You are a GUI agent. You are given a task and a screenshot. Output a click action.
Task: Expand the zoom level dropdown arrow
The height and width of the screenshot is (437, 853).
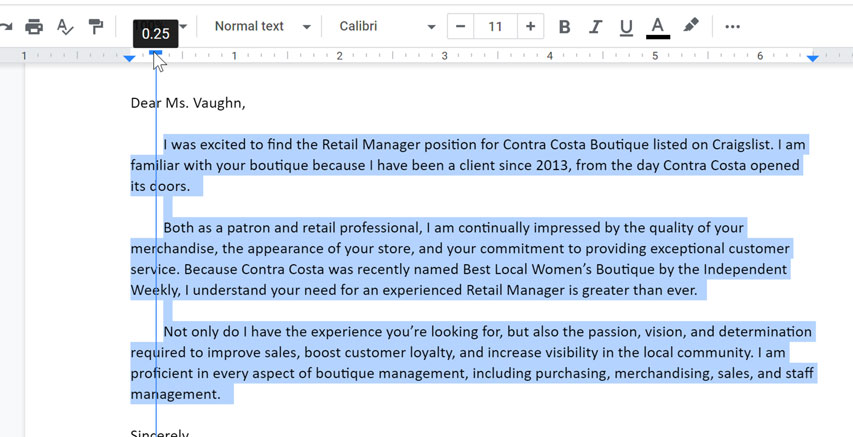tap(183, 27)
